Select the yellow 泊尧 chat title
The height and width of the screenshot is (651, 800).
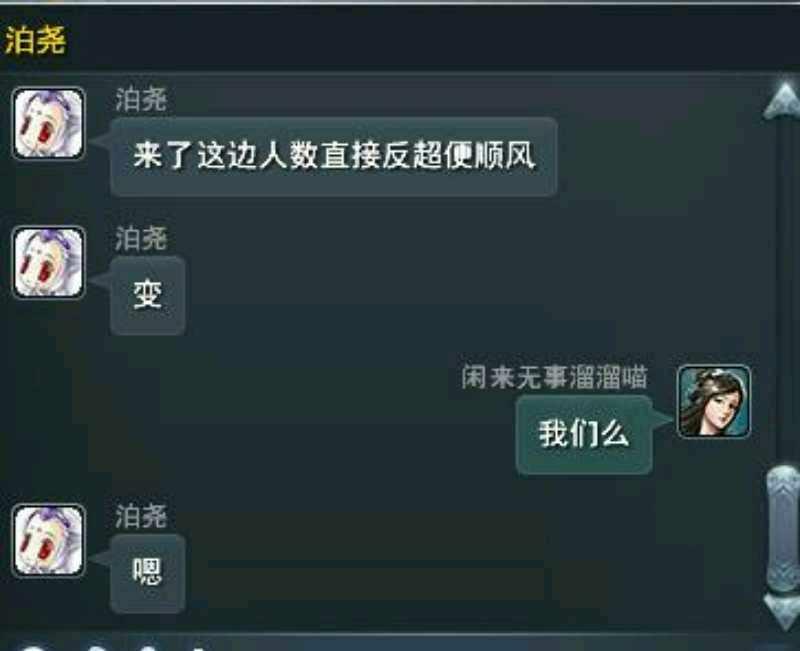pos(35,40)
